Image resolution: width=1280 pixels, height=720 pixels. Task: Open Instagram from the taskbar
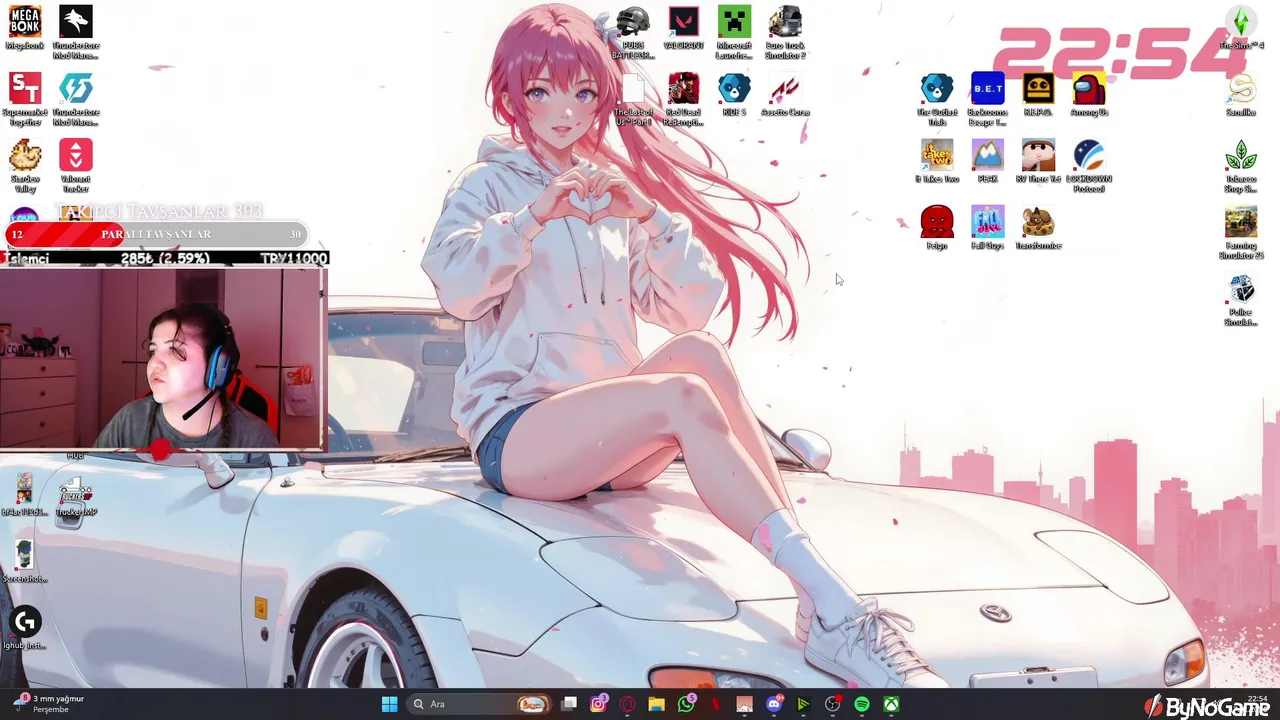click(x=598, y=704)
